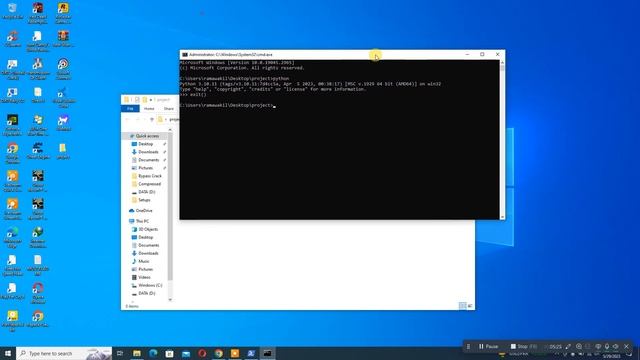Image resolution: width=640 pixels, height=360 pixels.
Task: Open the project folder on the desktop
Action: tap(63, 151)
